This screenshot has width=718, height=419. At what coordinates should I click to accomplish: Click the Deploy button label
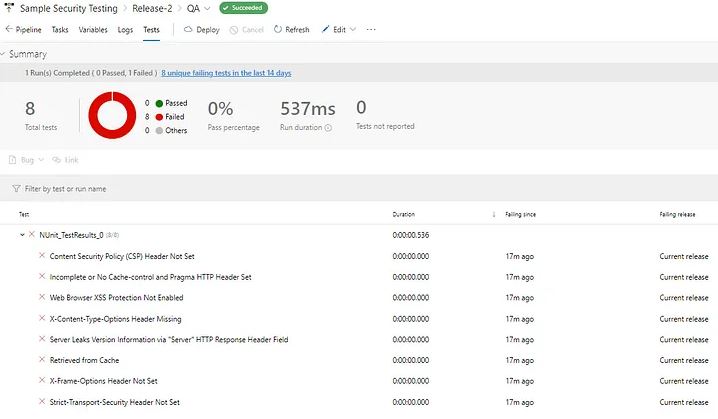208,30
